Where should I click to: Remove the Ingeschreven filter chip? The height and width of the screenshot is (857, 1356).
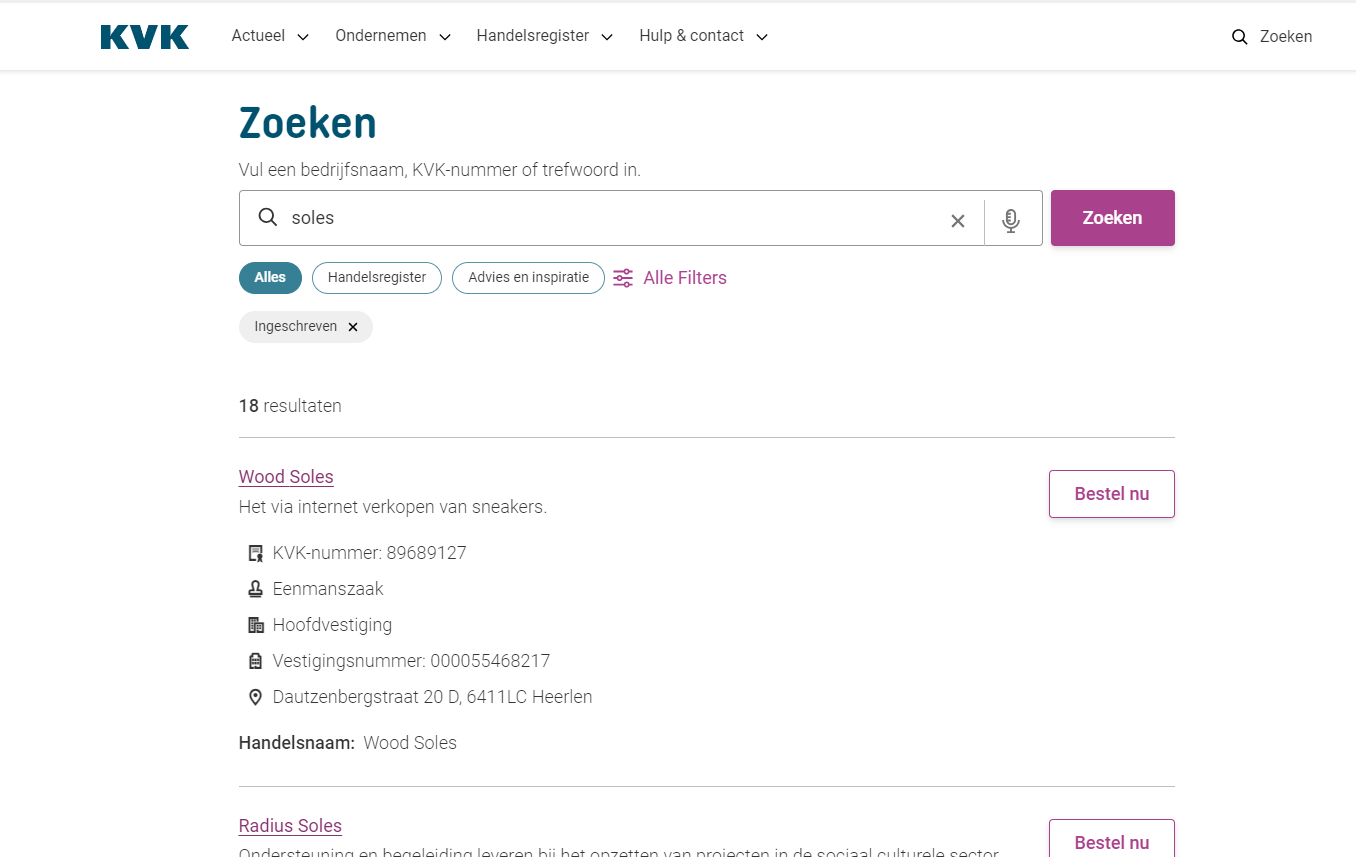point(353,327)
